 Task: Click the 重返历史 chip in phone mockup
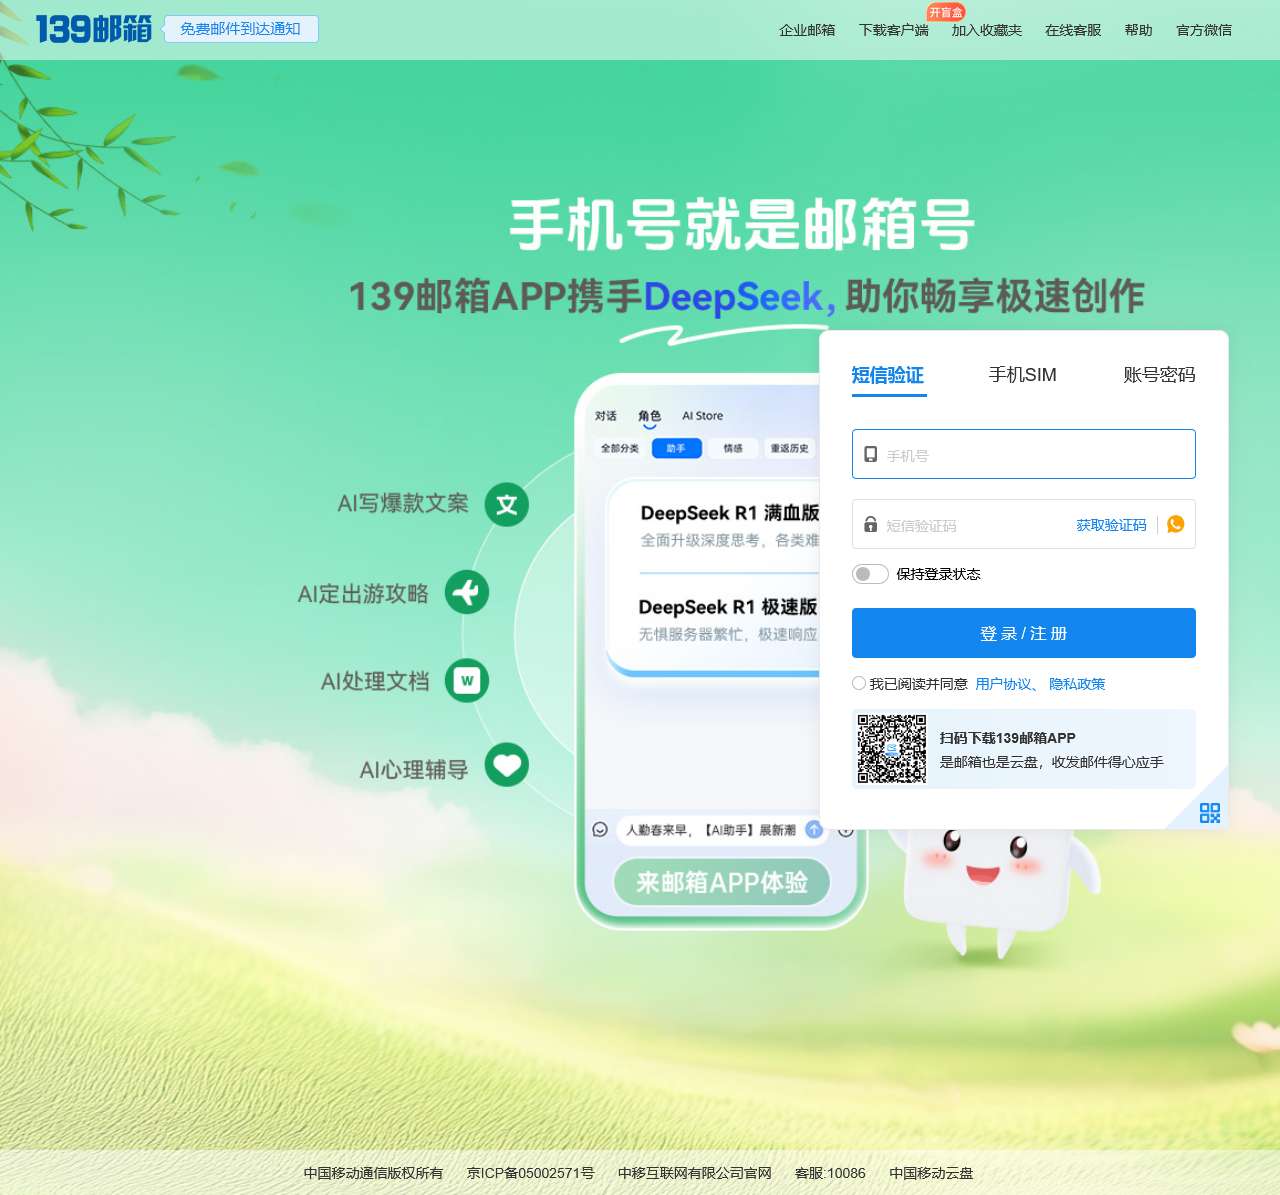coord(790,448)
